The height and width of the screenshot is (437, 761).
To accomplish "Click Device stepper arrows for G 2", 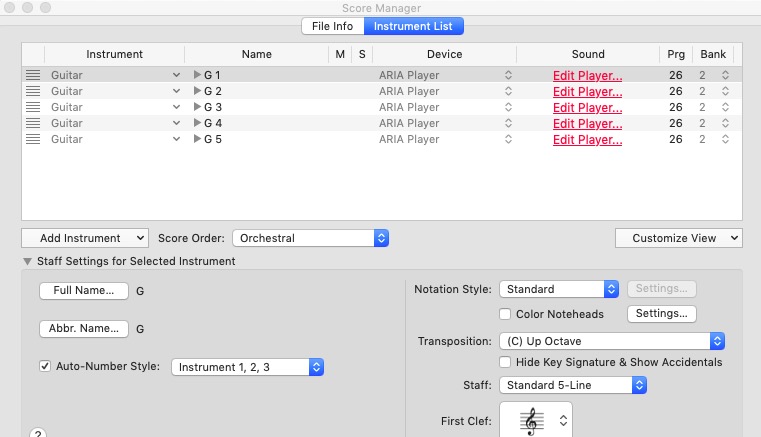I will coord(507,91).
